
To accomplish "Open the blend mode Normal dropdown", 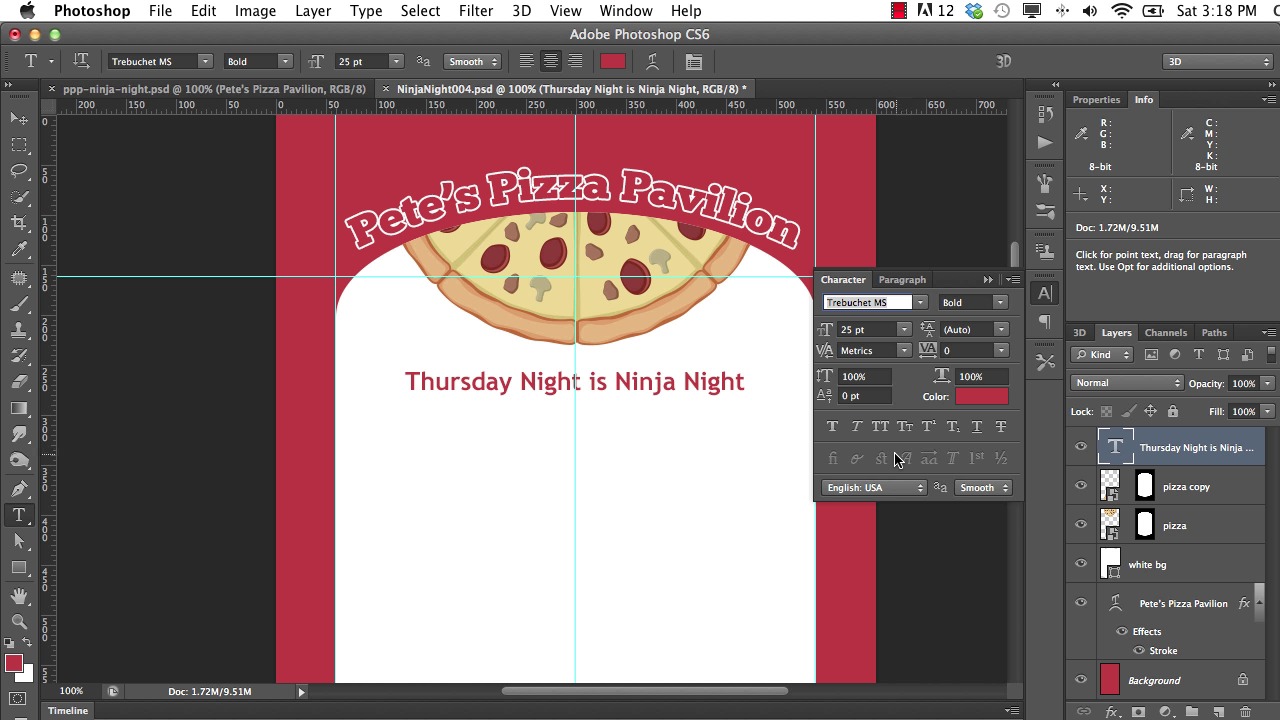I will click(x=1127, y=383).
